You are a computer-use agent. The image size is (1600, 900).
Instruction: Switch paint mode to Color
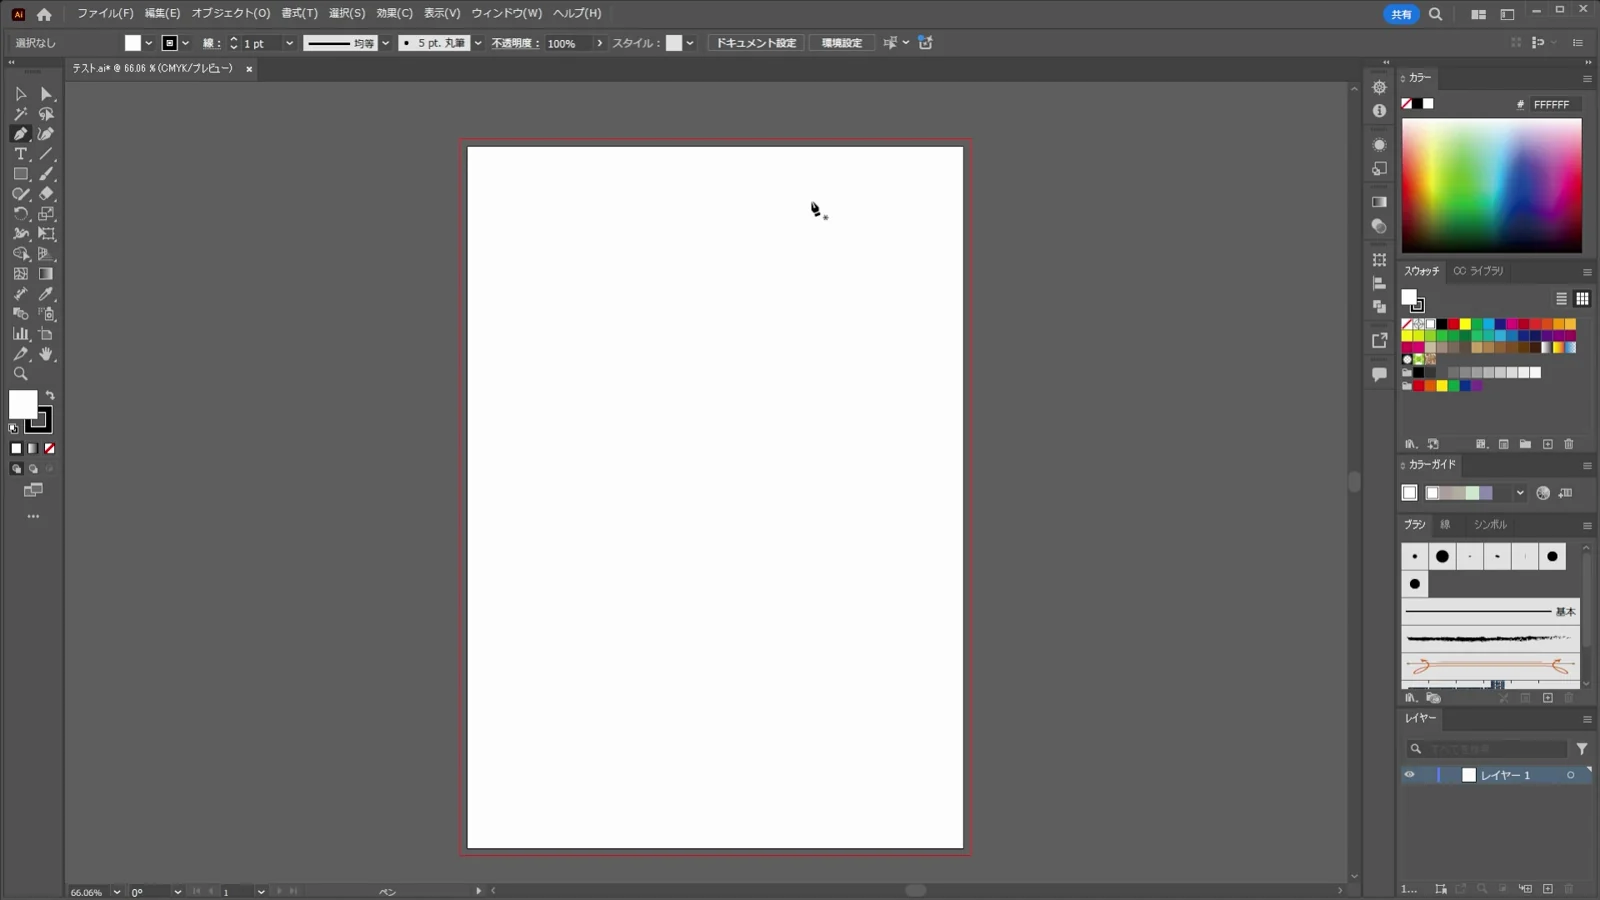[x=16, y=449]
